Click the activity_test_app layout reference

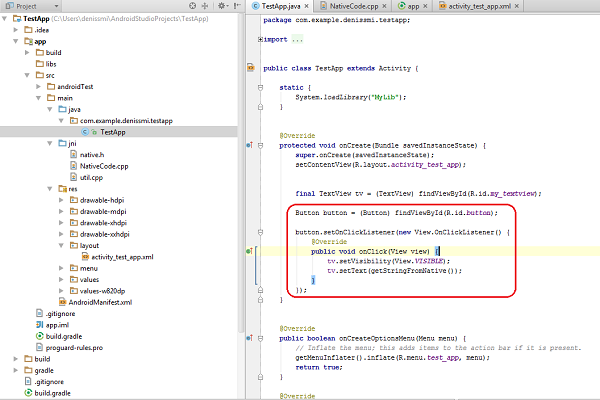tap(425, 165)
